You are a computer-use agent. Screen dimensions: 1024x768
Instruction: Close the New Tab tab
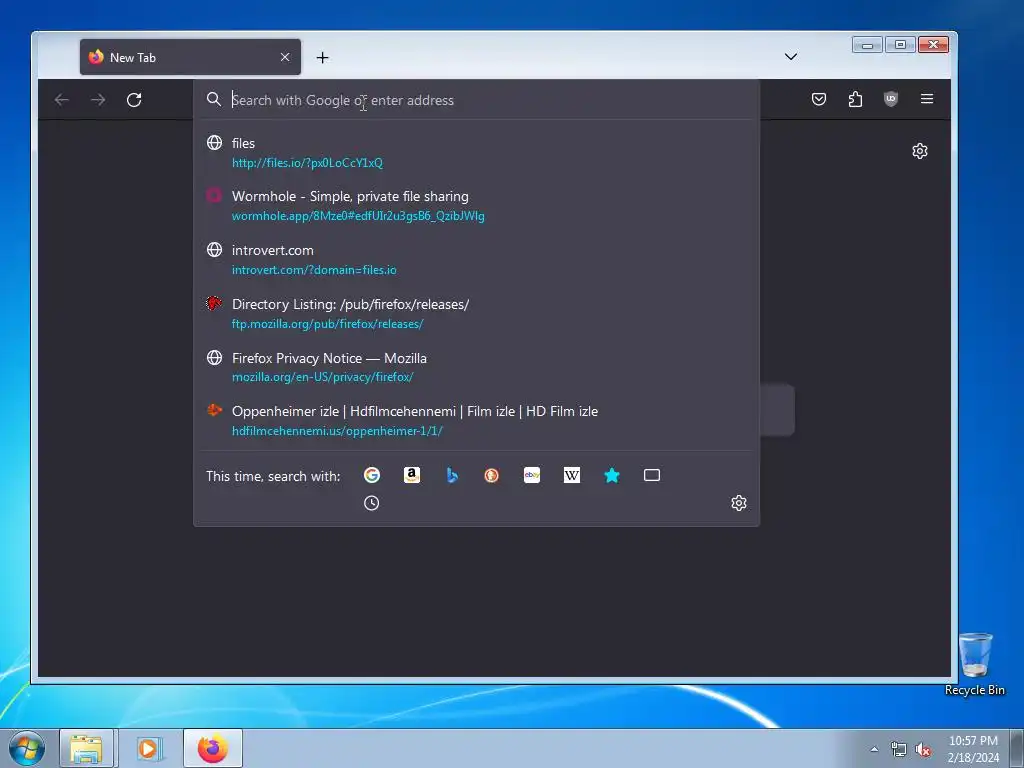coord(285,57)
